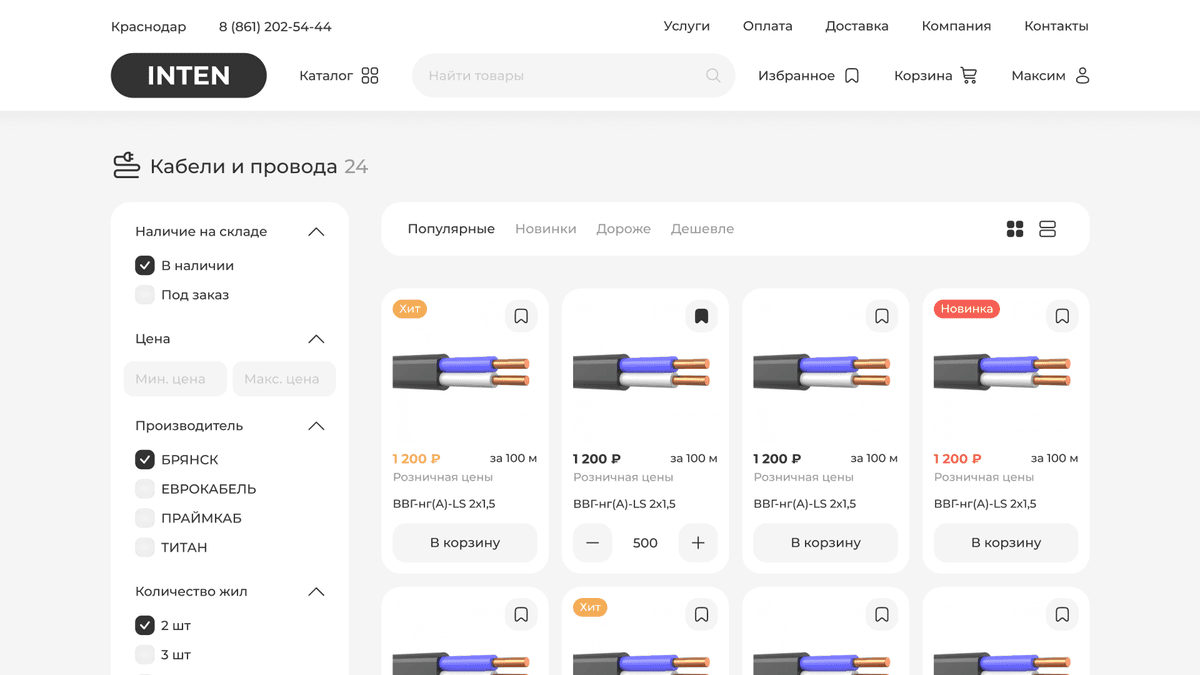Enable the Под заказ checkbox
This screenshot has height=675, width=1200.
click(x=145, y=295)
